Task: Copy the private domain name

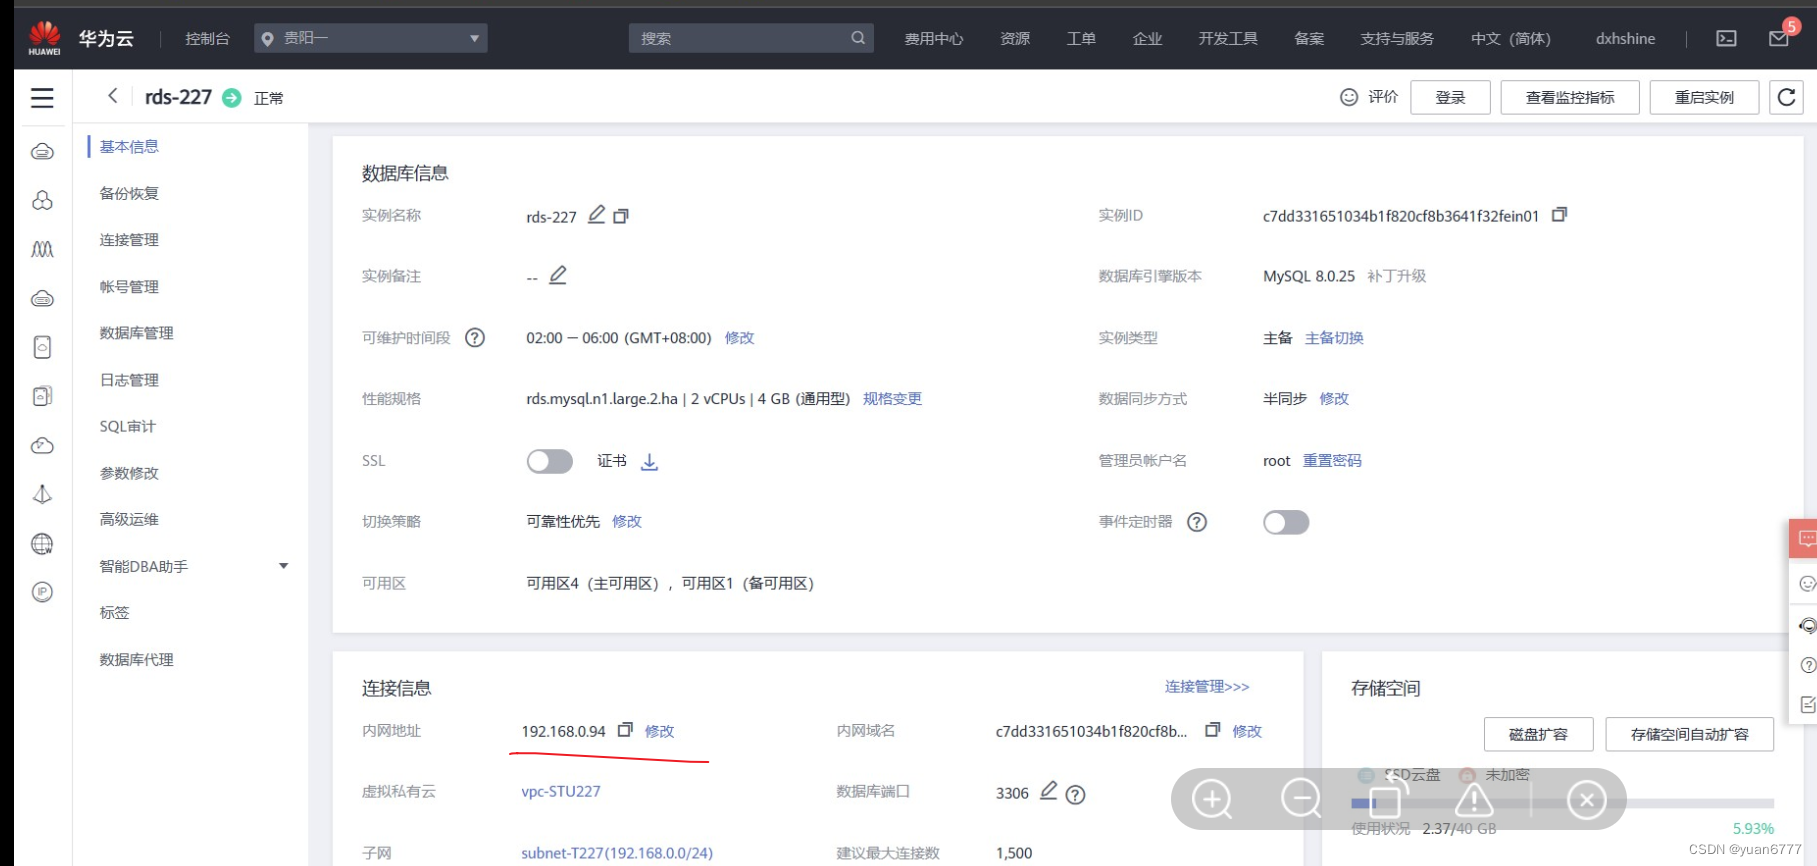Action: pyautogui.click(x=1212, y=730)
